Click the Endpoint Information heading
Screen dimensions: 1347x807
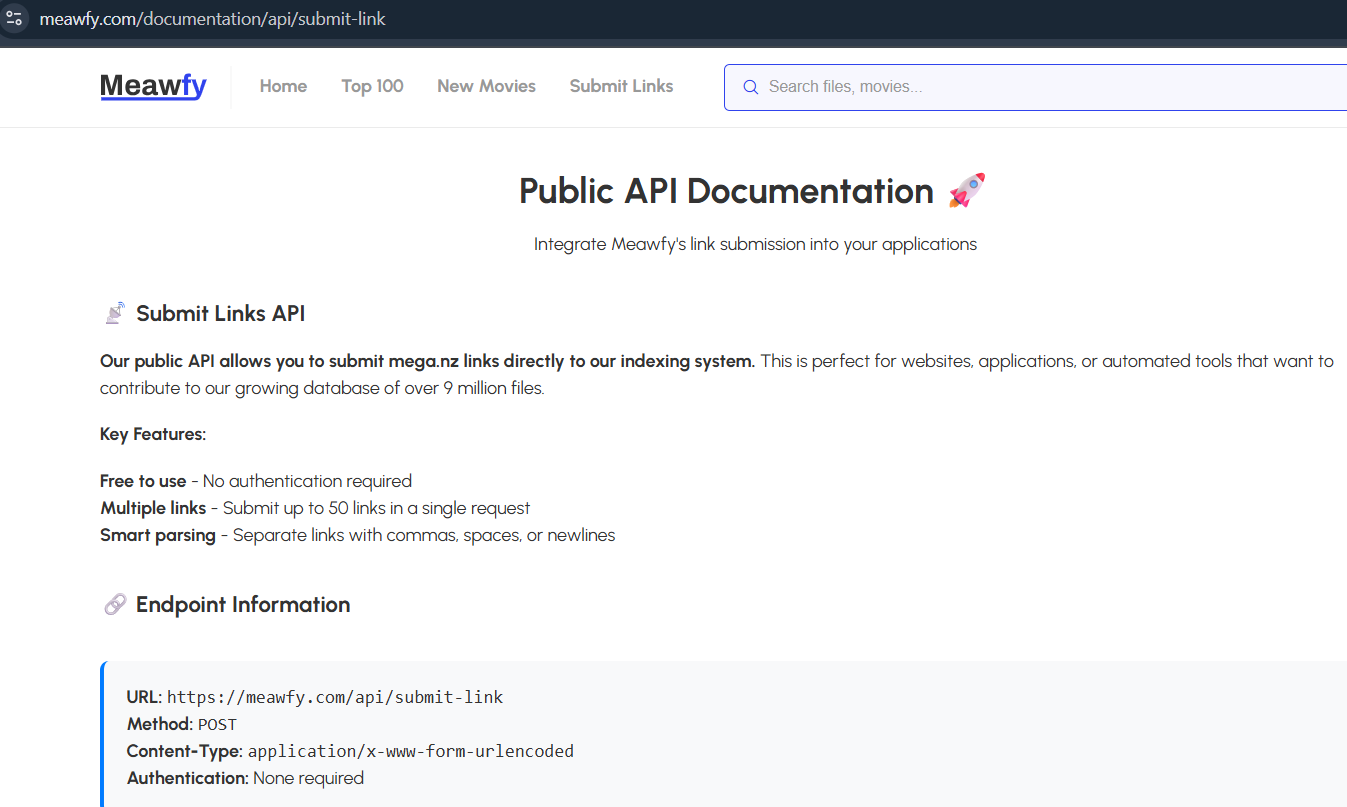click(243, 604)
